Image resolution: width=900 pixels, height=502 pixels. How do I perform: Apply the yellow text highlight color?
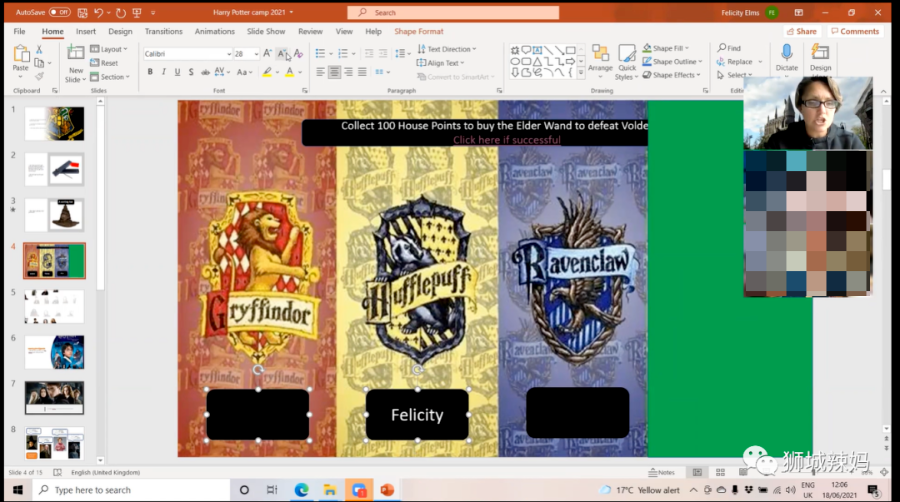click(x=267, y=72)
